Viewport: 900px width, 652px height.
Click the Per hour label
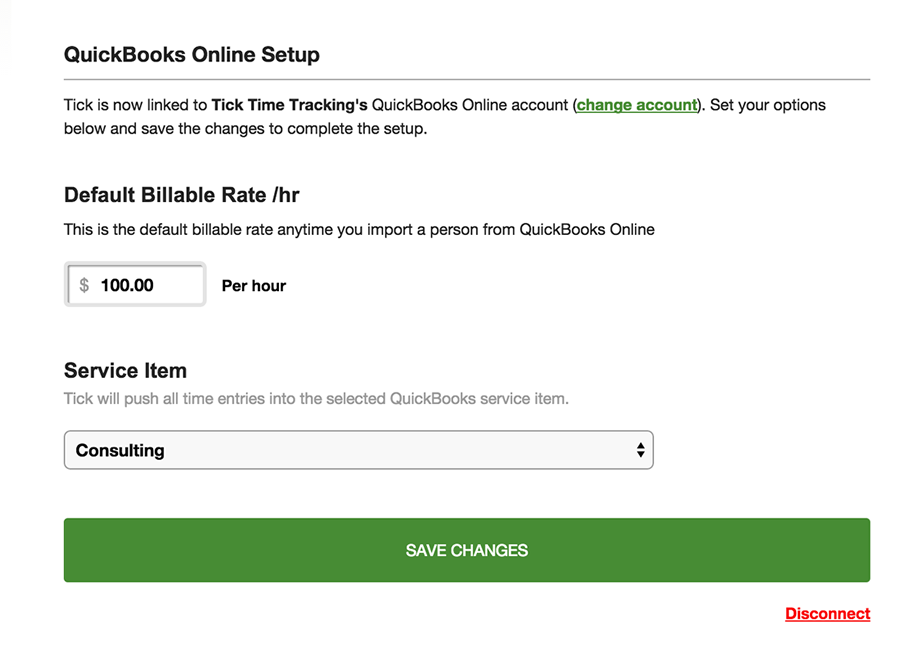pos(254,286)
